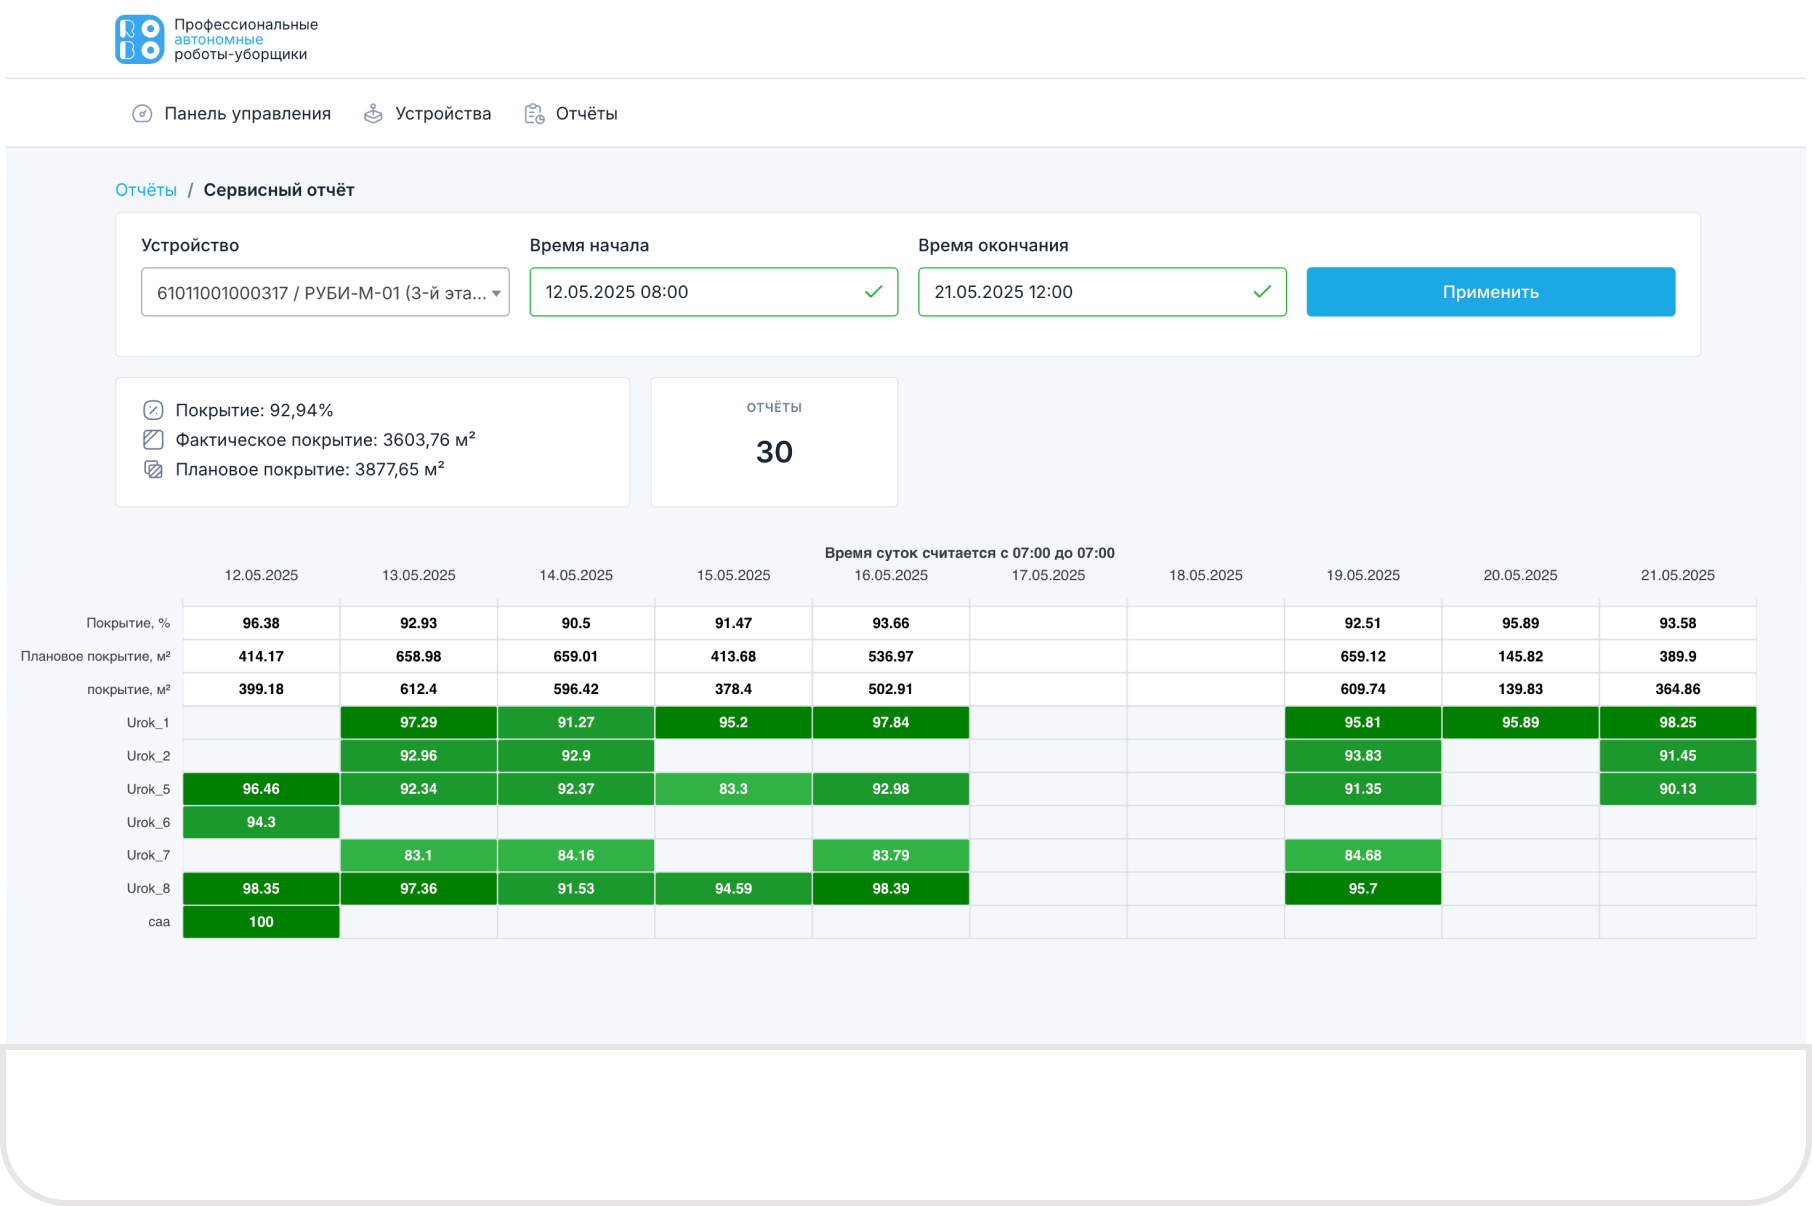Click the 94.3 cell in Urok_6 row

(x=261, y=822)
